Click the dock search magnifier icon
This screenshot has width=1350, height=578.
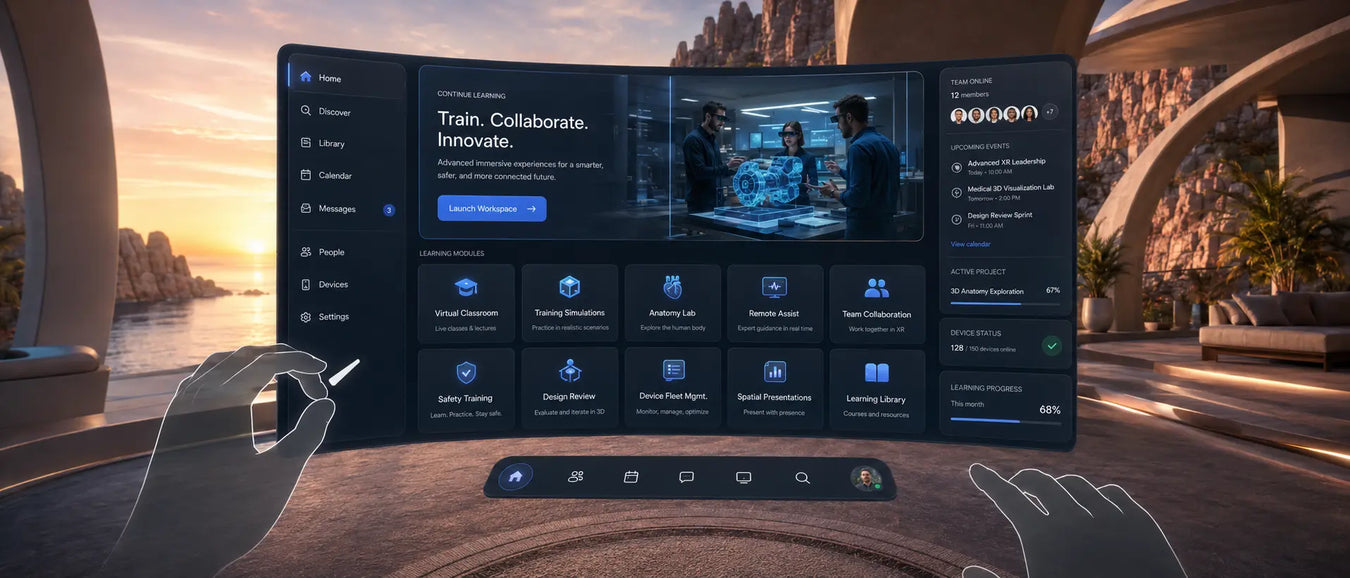coord(802,478)
